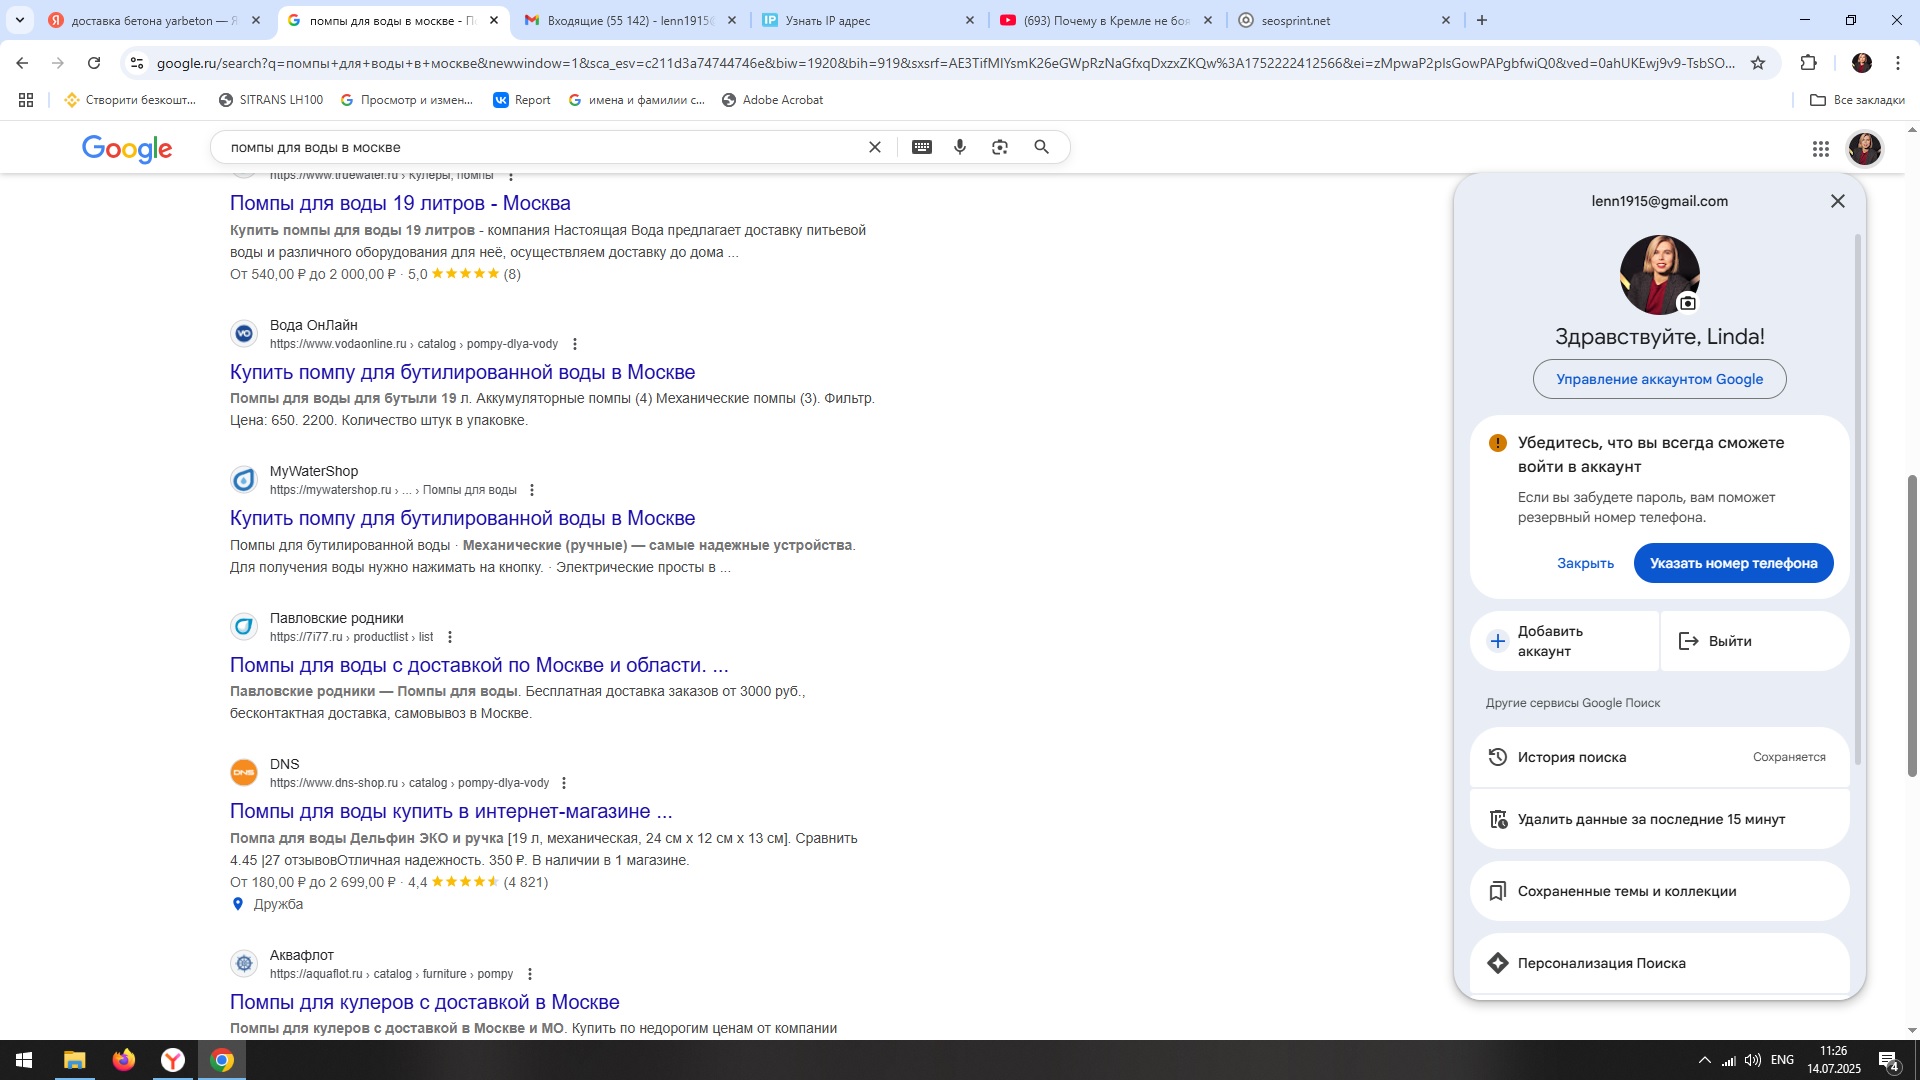This screenshot has width=1920, height=1080.
Task: Open a new browser tab
Action: 1482,20
